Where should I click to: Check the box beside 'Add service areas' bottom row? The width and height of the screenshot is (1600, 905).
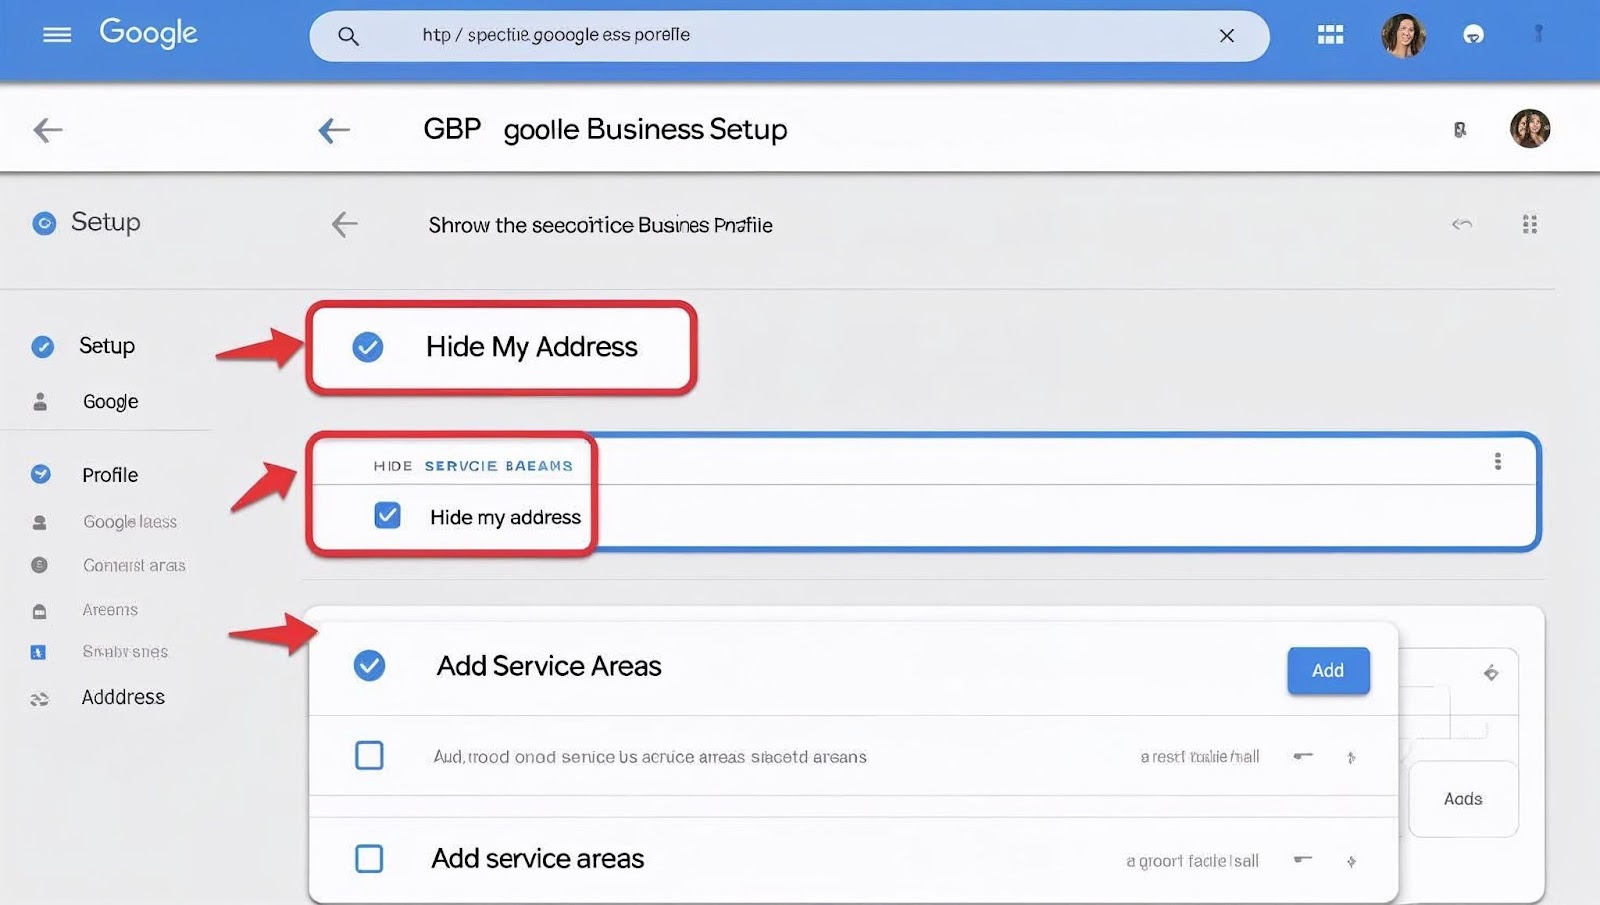click(369, 858)
